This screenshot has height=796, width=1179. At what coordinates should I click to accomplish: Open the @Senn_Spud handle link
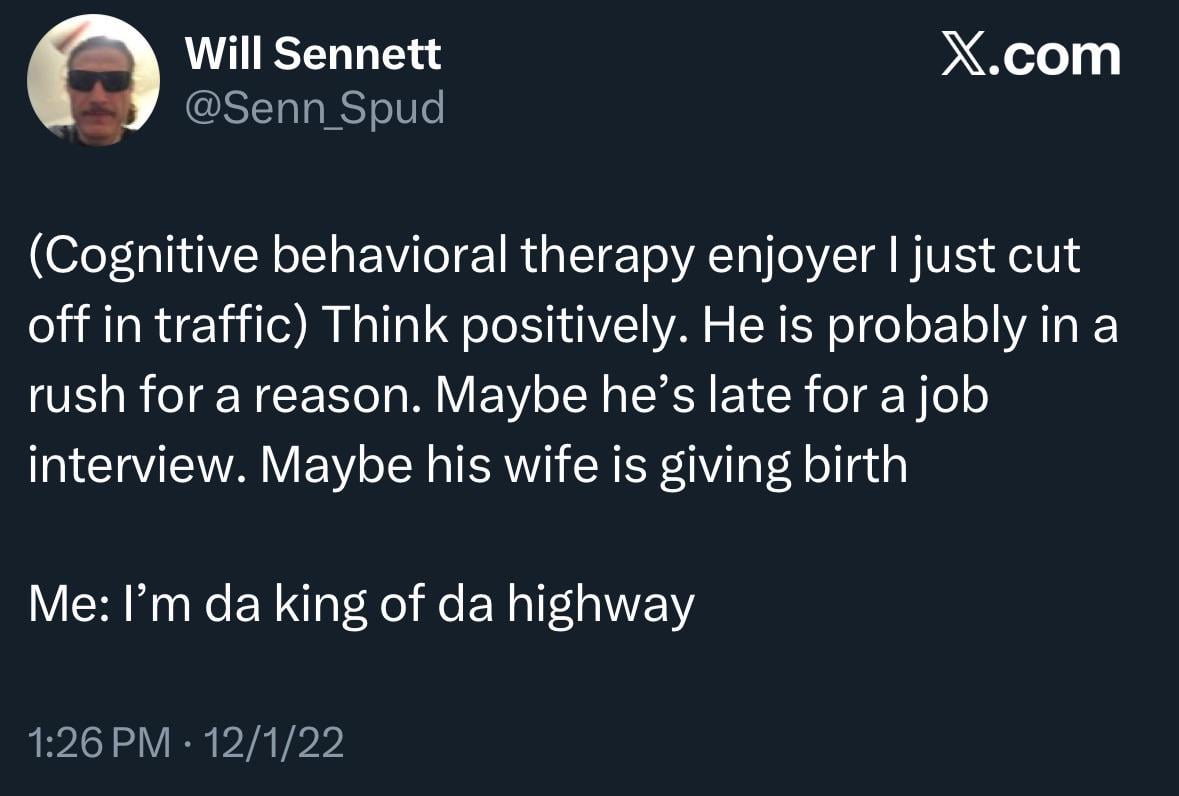(x=315, y=107)
